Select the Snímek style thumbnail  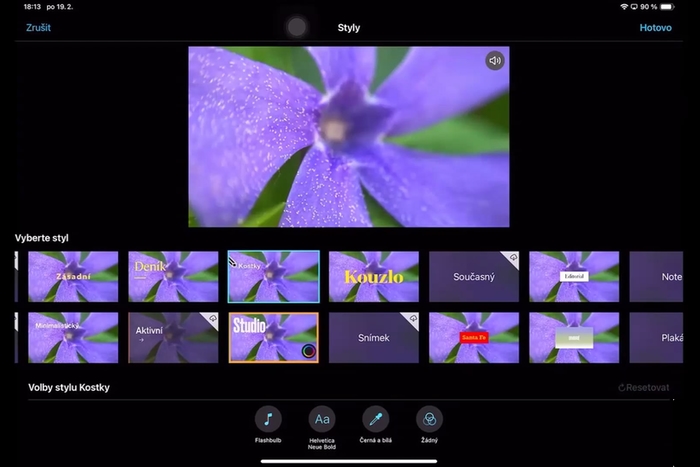(x=374, y=337)
